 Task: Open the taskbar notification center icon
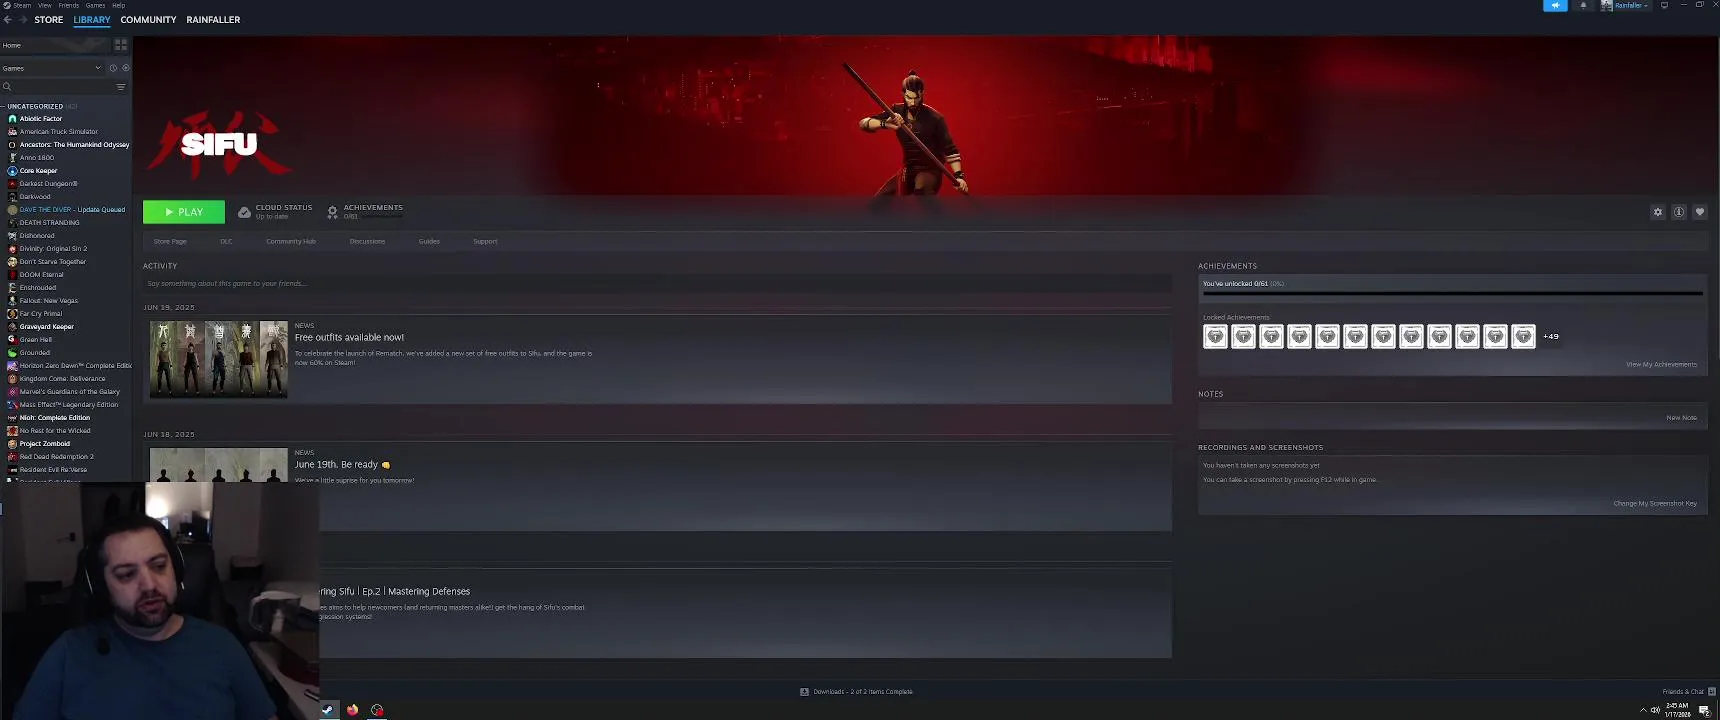click(1705, 710)
